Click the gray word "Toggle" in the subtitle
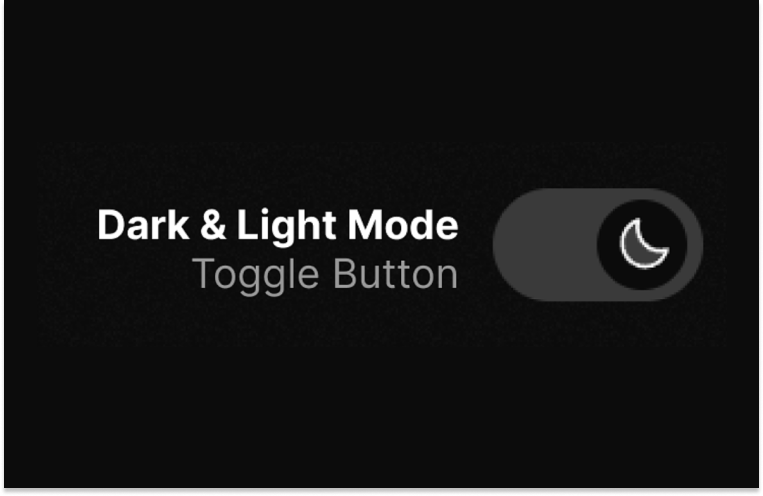This screenshot has height=496, width=763. click(x=255, y=276)
